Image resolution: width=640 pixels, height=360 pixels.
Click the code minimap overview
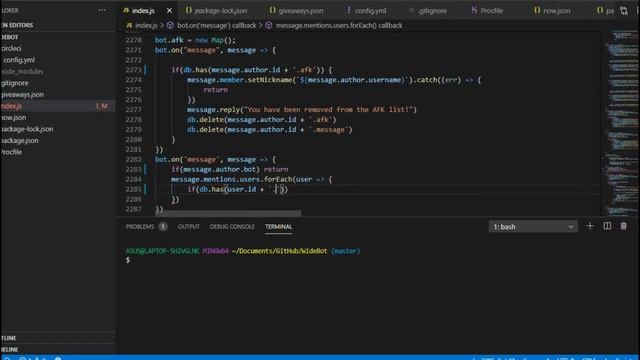(621, 122)
